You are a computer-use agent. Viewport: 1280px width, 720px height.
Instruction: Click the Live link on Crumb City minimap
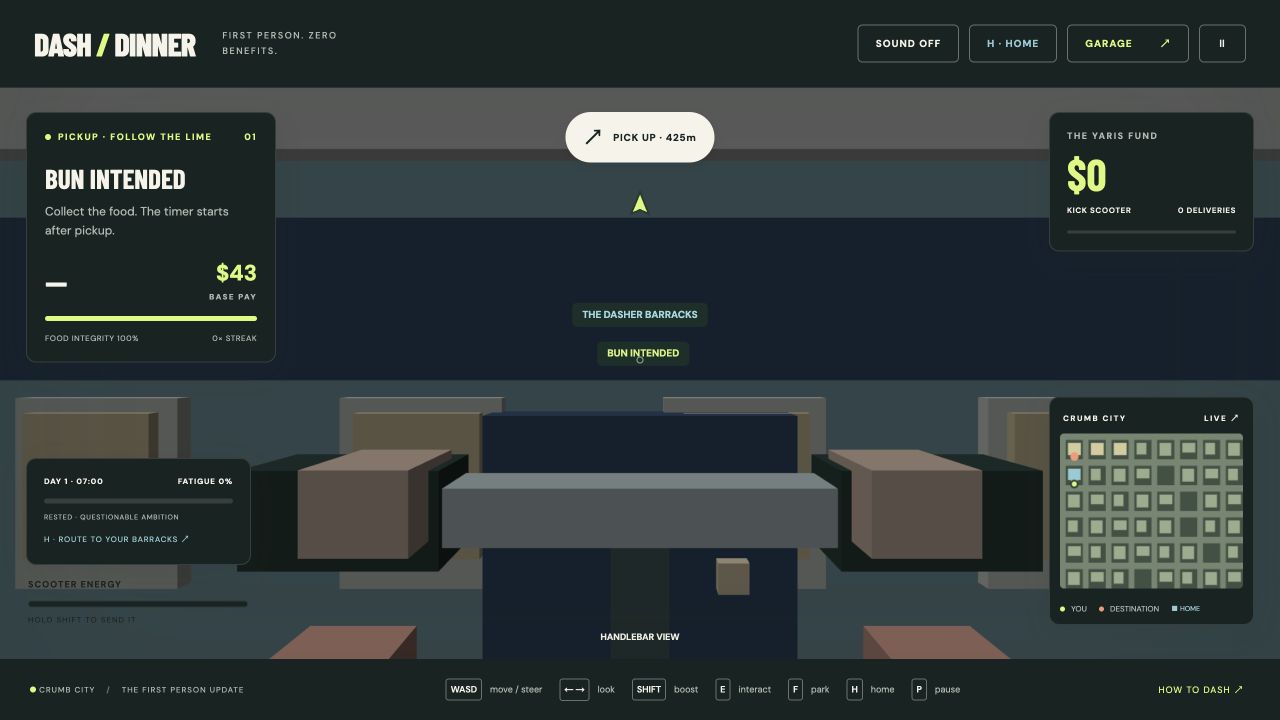(x=1221, y=418)
